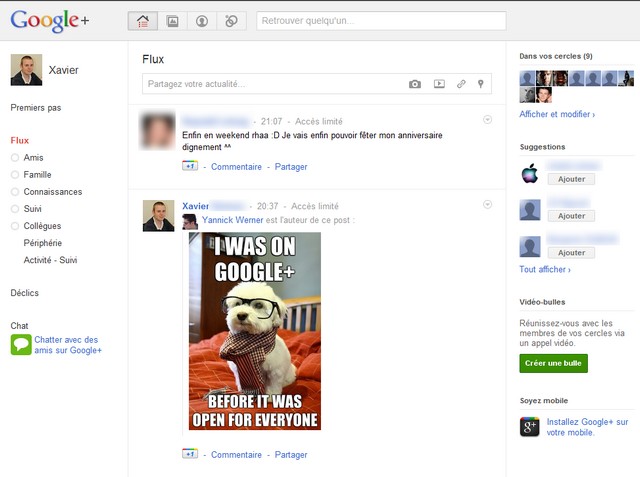The image size is (640, 477).
Task: Add location with the pin icon
Action: point(481,84)
